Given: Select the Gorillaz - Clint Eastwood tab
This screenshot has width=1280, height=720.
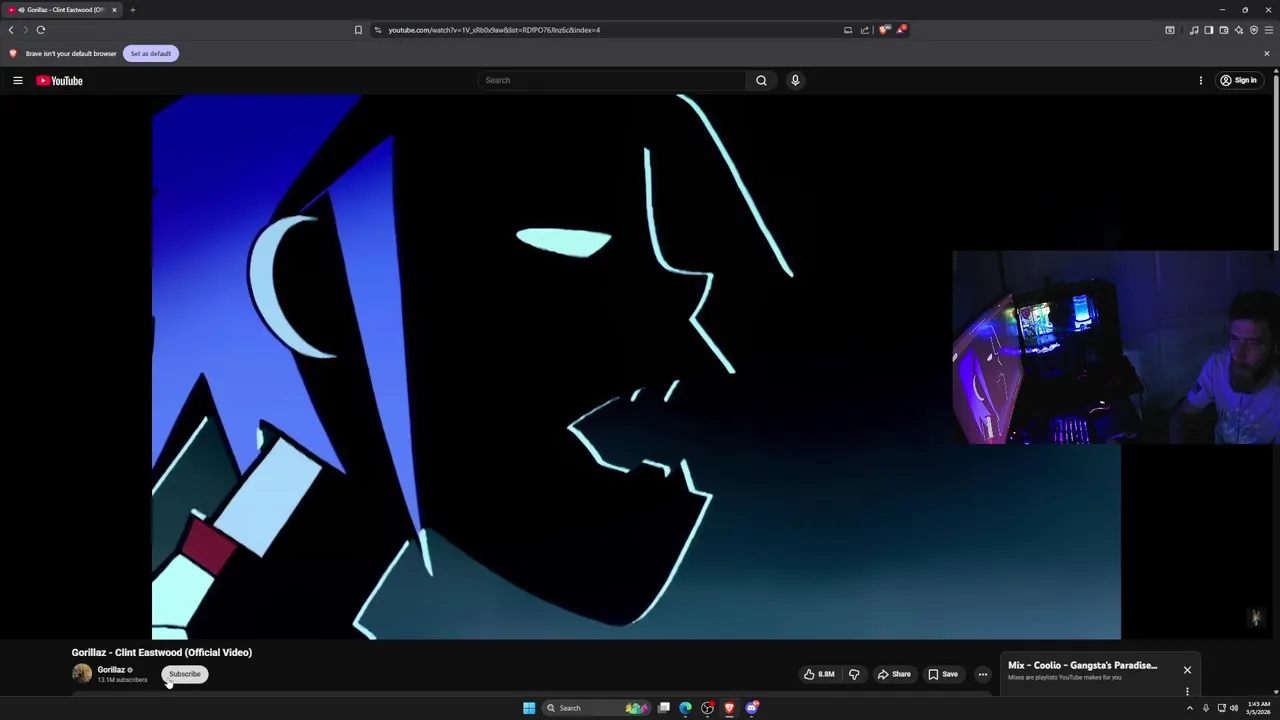Looking at the screenshot, I should 62,10.
